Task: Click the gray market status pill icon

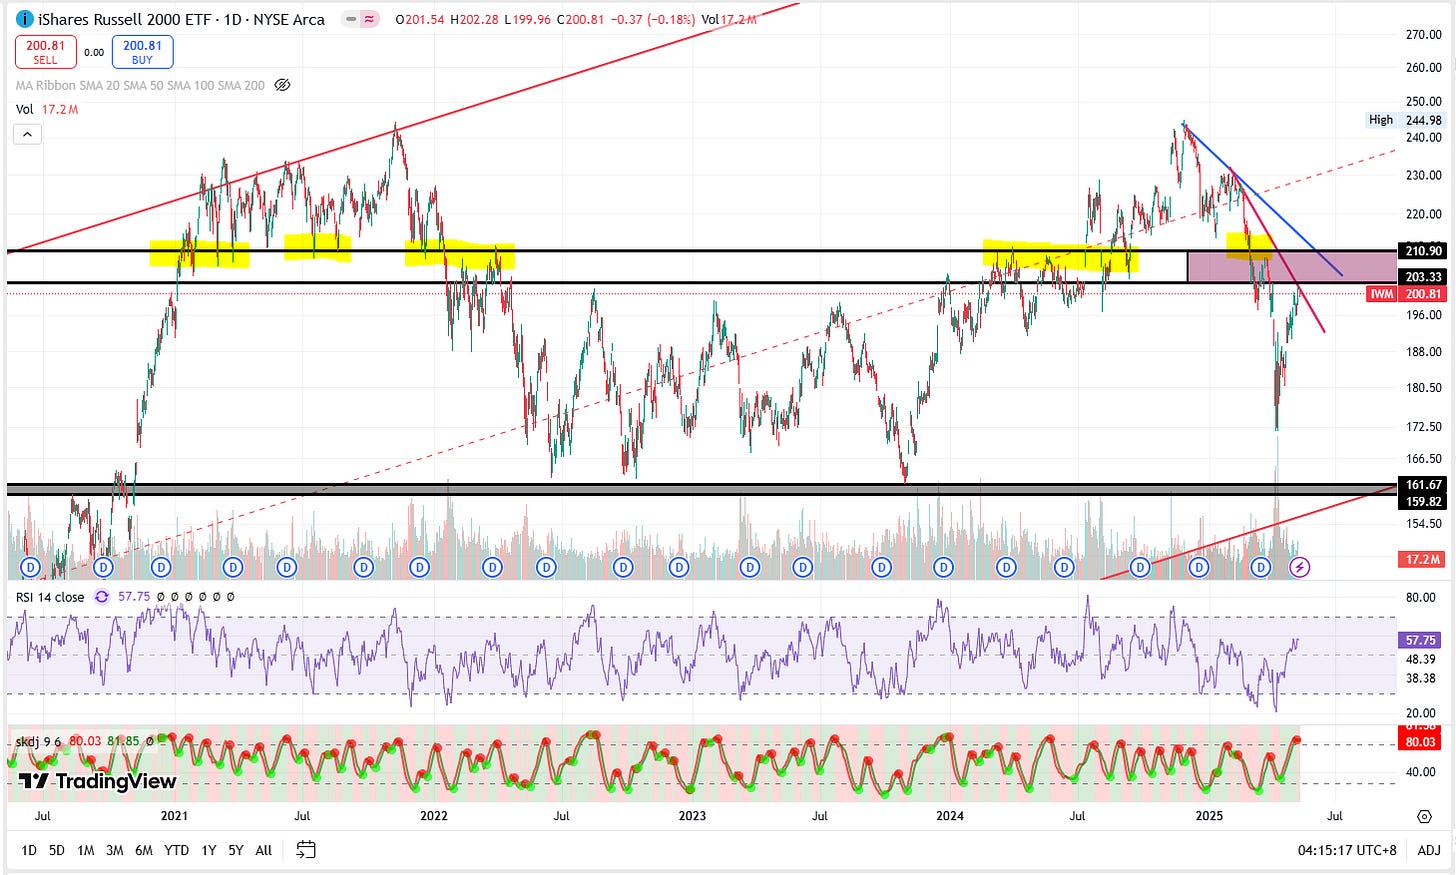Action: [x=351, y=19]
